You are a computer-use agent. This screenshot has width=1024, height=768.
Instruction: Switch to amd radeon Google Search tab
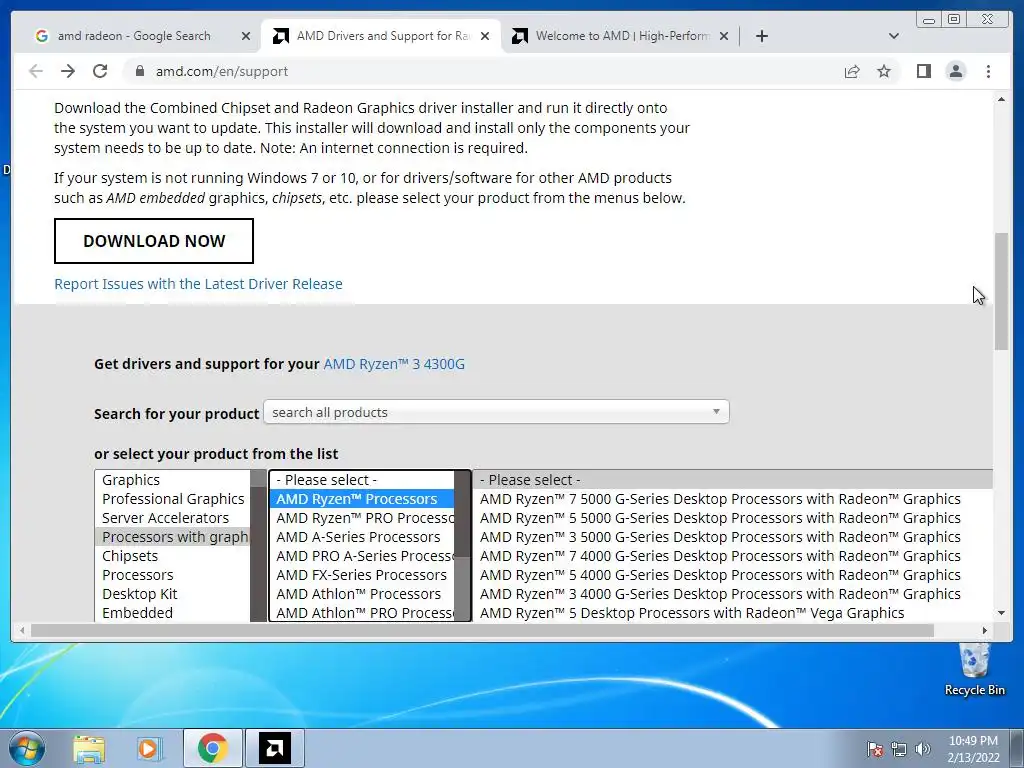point(134,36)
